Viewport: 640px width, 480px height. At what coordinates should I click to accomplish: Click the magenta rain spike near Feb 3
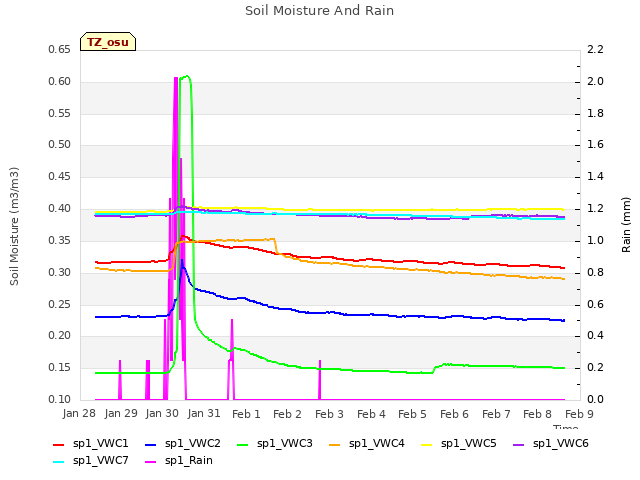point(320,380)
